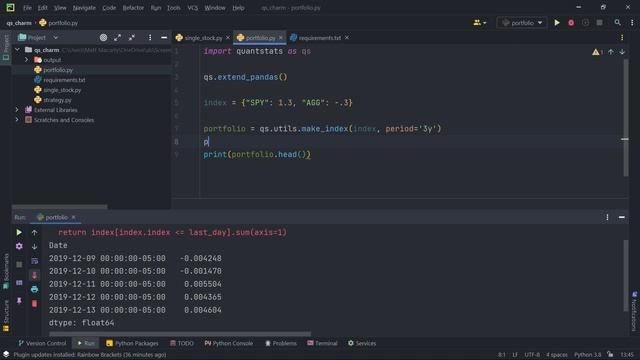Rerun portfolio in Run panel
Image resolution: width=640 pixels, height=360 pixels.
click(19, 232)
